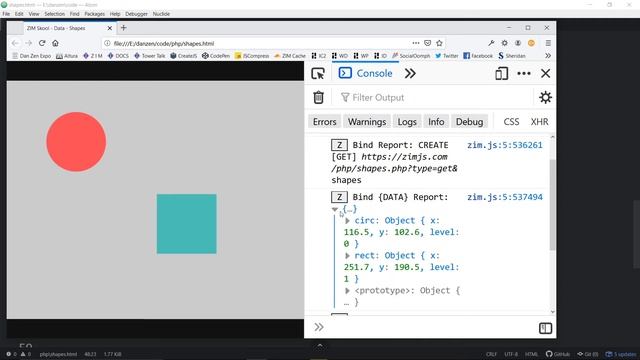This screenshot has height=360, width=640.
Task: Open source link zim.js:5:537494
Action: (504, 197)
